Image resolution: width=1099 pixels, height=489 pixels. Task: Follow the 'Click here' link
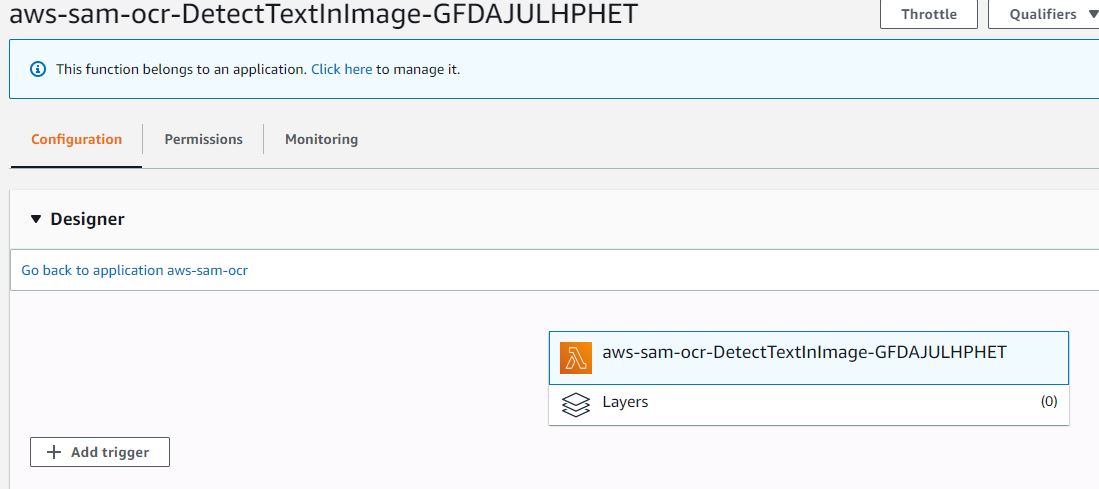tap(341, 69)
